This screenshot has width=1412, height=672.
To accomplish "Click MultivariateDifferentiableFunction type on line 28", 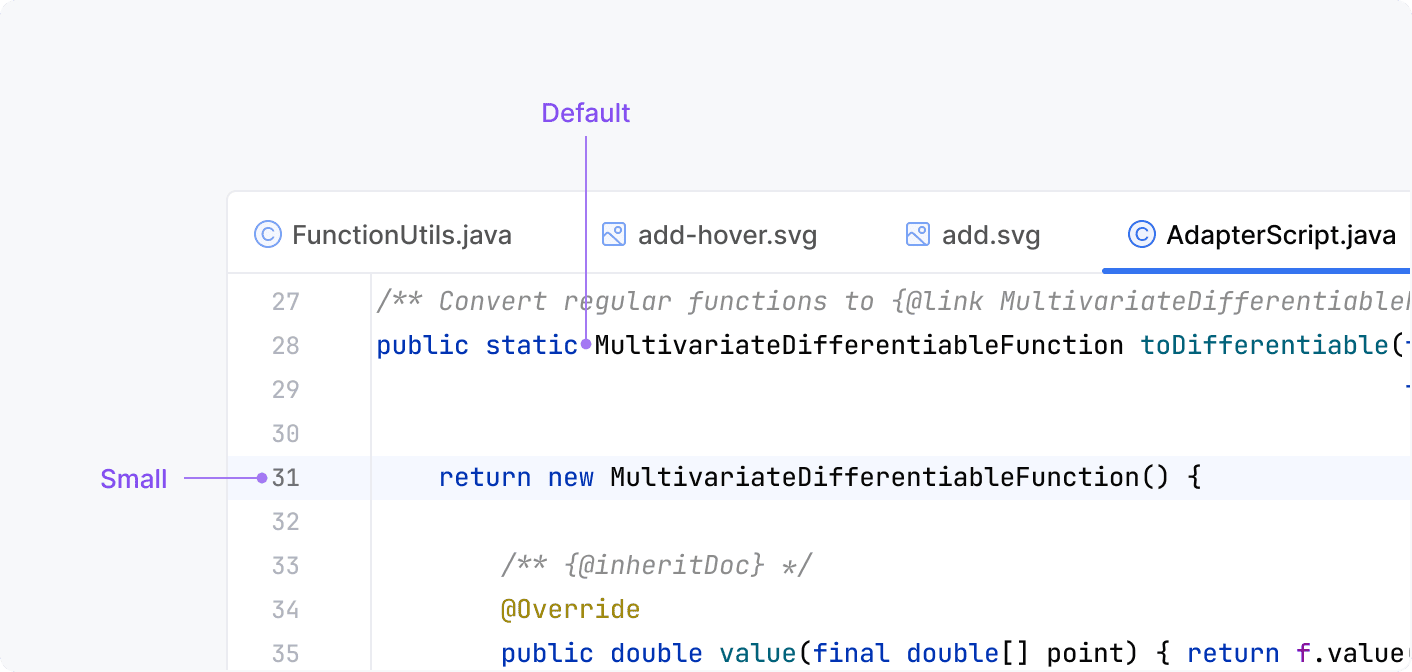I will click(x=858, y=346).
